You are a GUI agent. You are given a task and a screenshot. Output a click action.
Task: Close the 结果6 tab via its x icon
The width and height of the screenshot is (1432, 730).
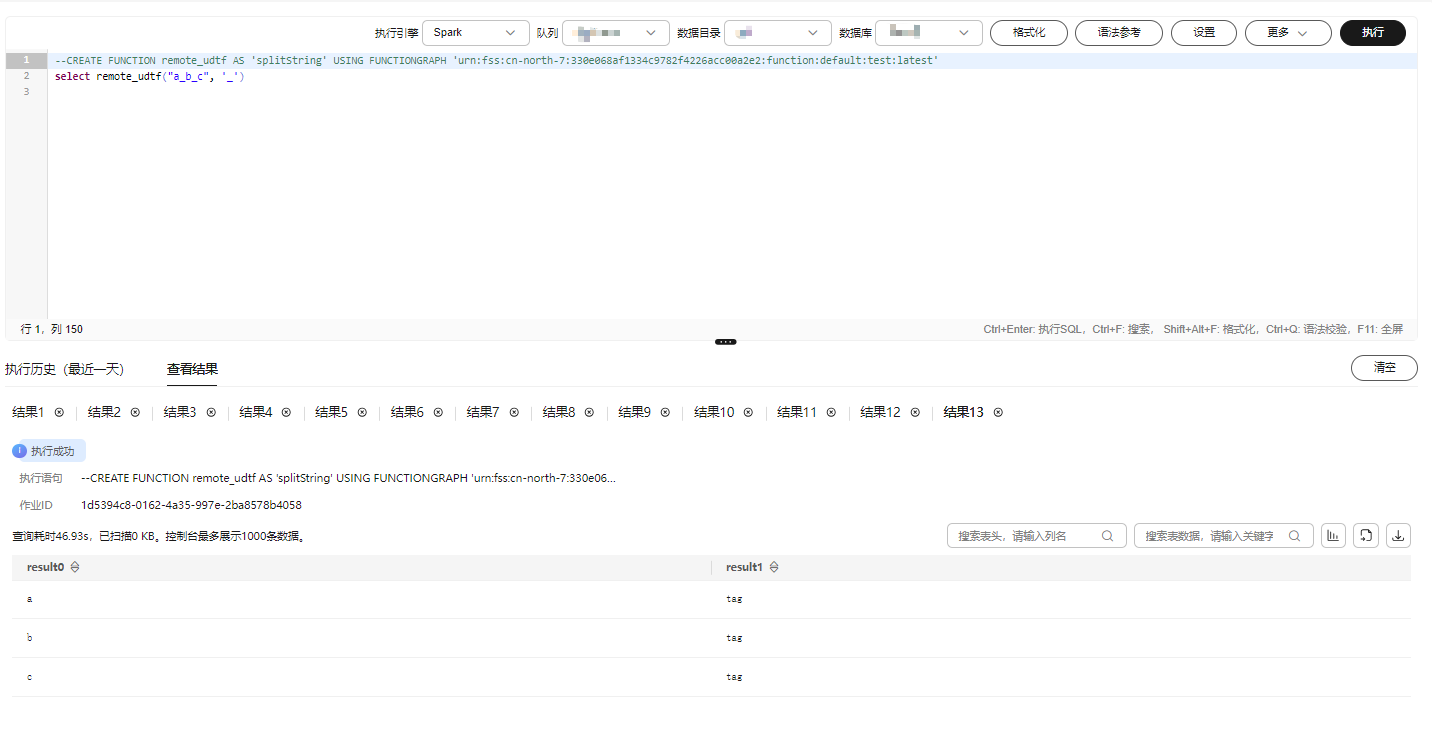(x=438, y=412)
